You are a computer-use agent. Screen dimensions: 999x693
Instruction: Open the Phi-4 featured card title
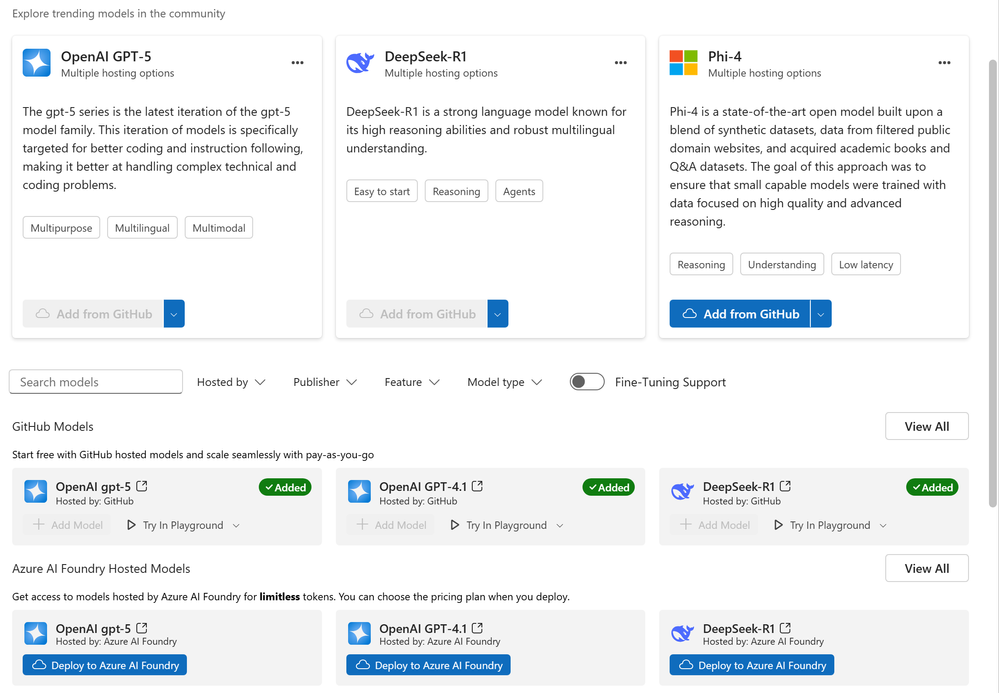[x=725, y=56]
